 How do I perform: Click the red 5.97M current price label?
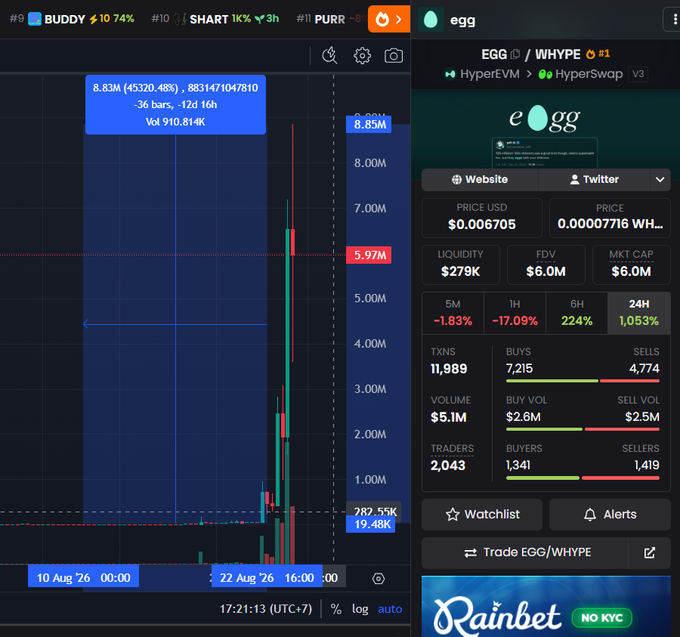[369, 255]
